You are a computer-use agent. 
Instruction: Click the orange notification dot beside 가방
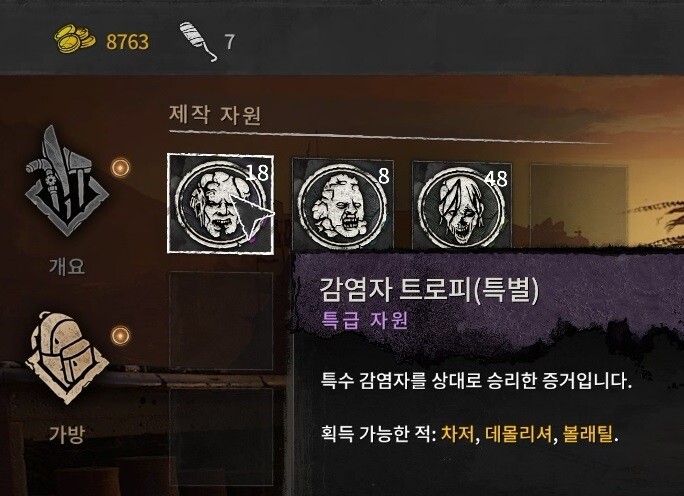[x=120, y=335]
